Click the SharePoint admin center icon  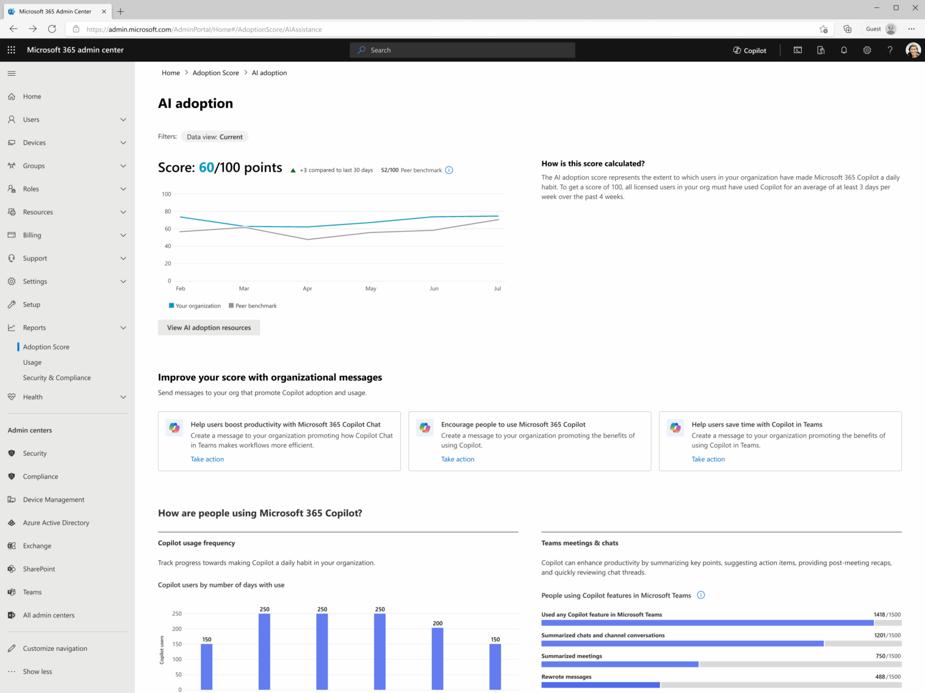[11, 569]
